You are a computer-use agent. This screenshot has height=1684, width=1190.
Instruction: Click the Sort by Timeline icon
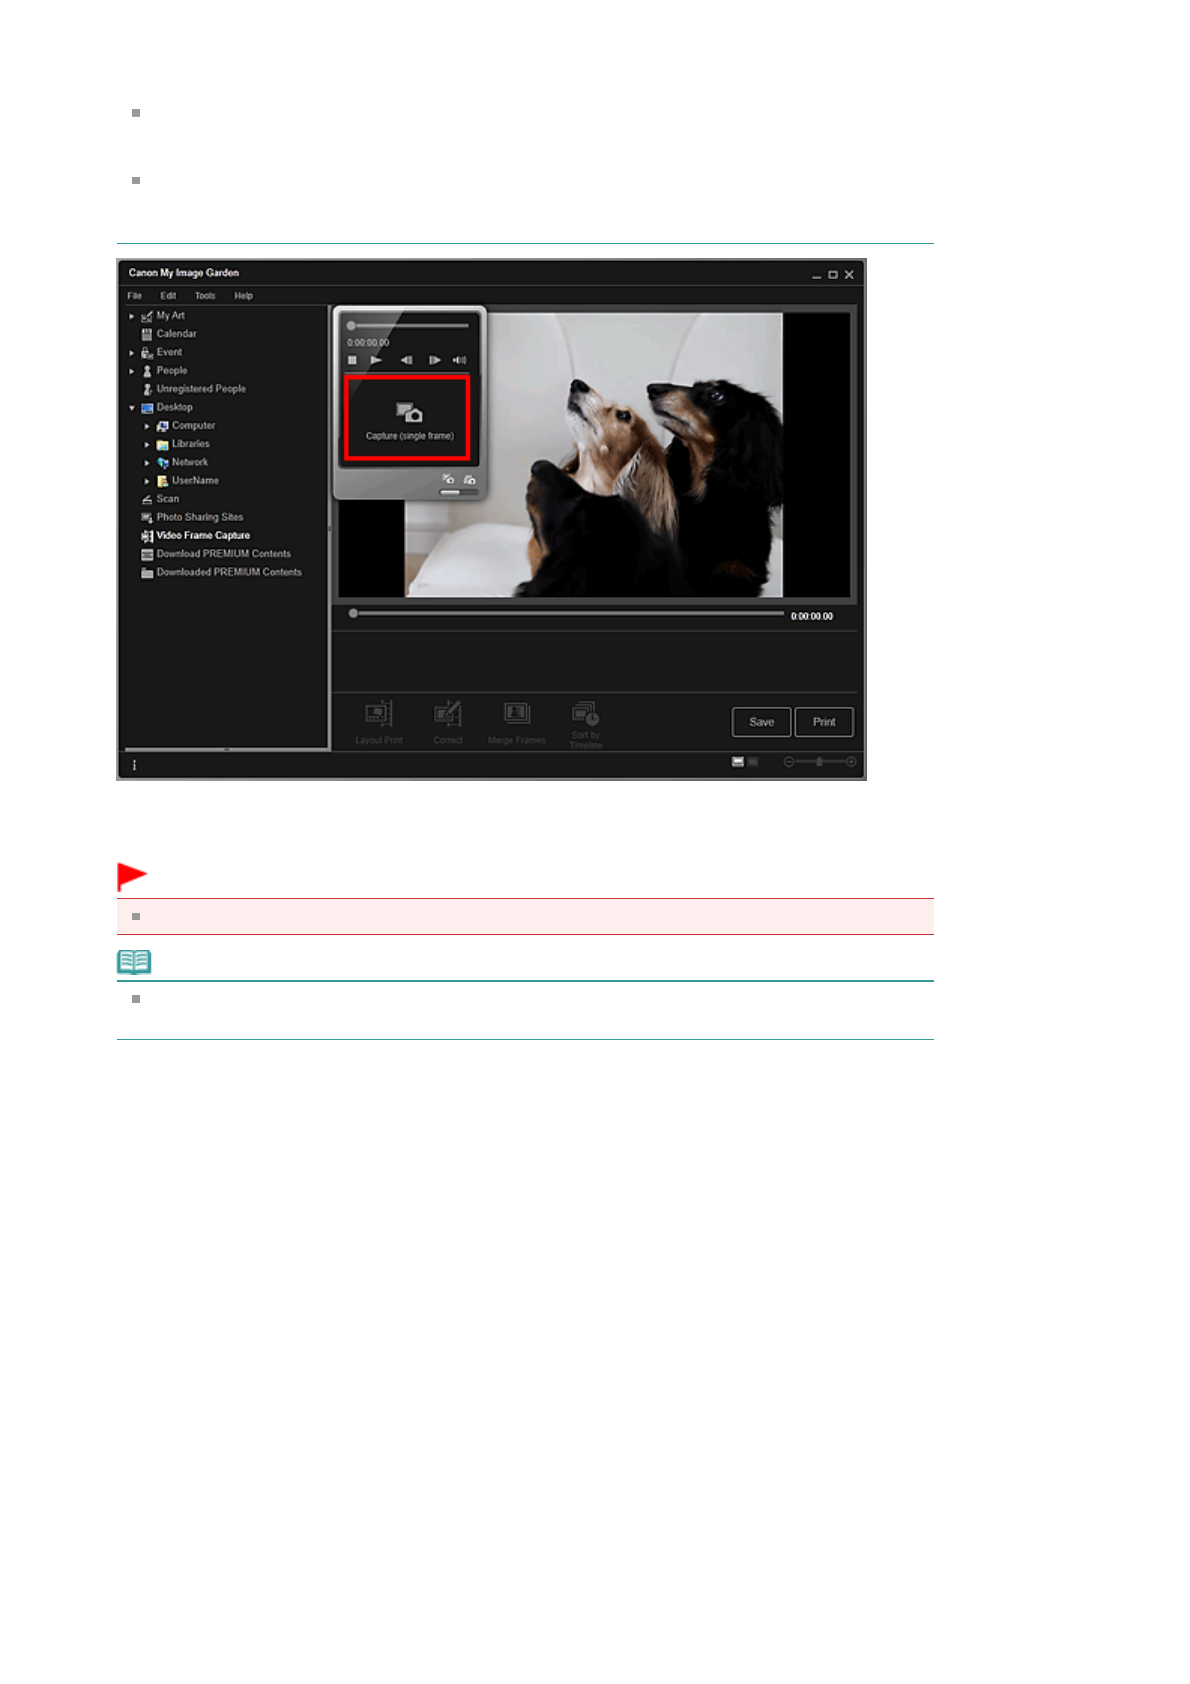click(x=585, y=714)
